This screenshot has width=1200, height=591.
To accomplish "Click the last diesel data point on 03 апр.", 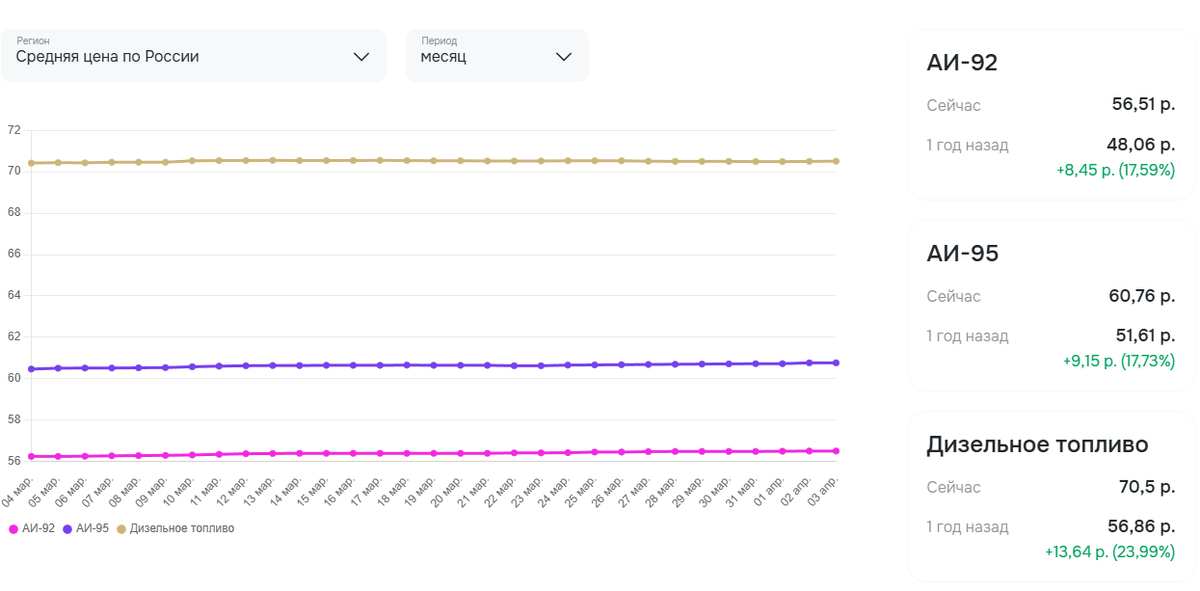I will point(836,161).
